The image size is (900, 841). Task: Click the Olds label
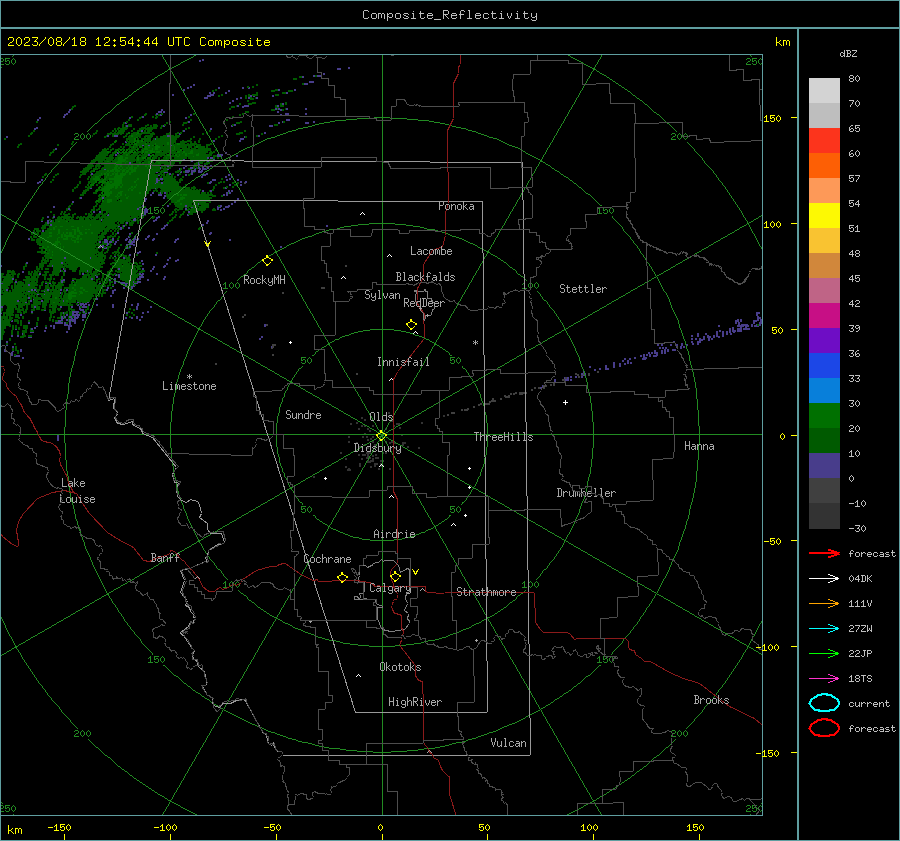pyautogui.click(x=381, y=417)
